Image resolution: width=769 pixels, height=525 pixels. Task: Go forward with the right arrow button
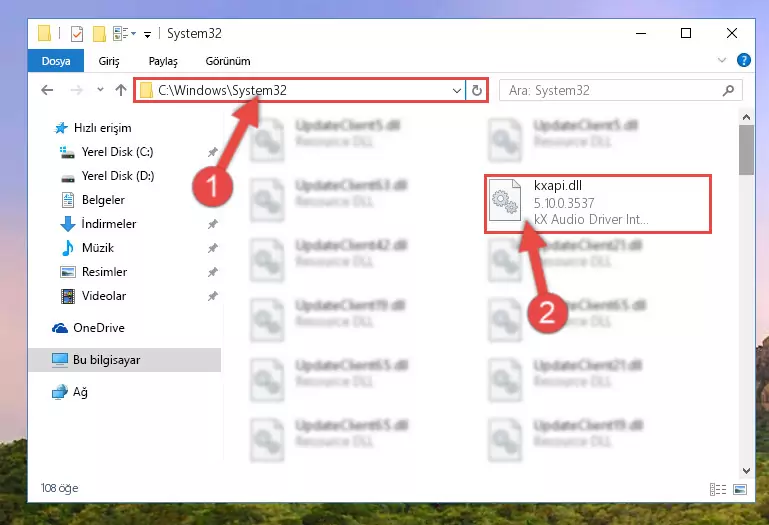point(77,90)
